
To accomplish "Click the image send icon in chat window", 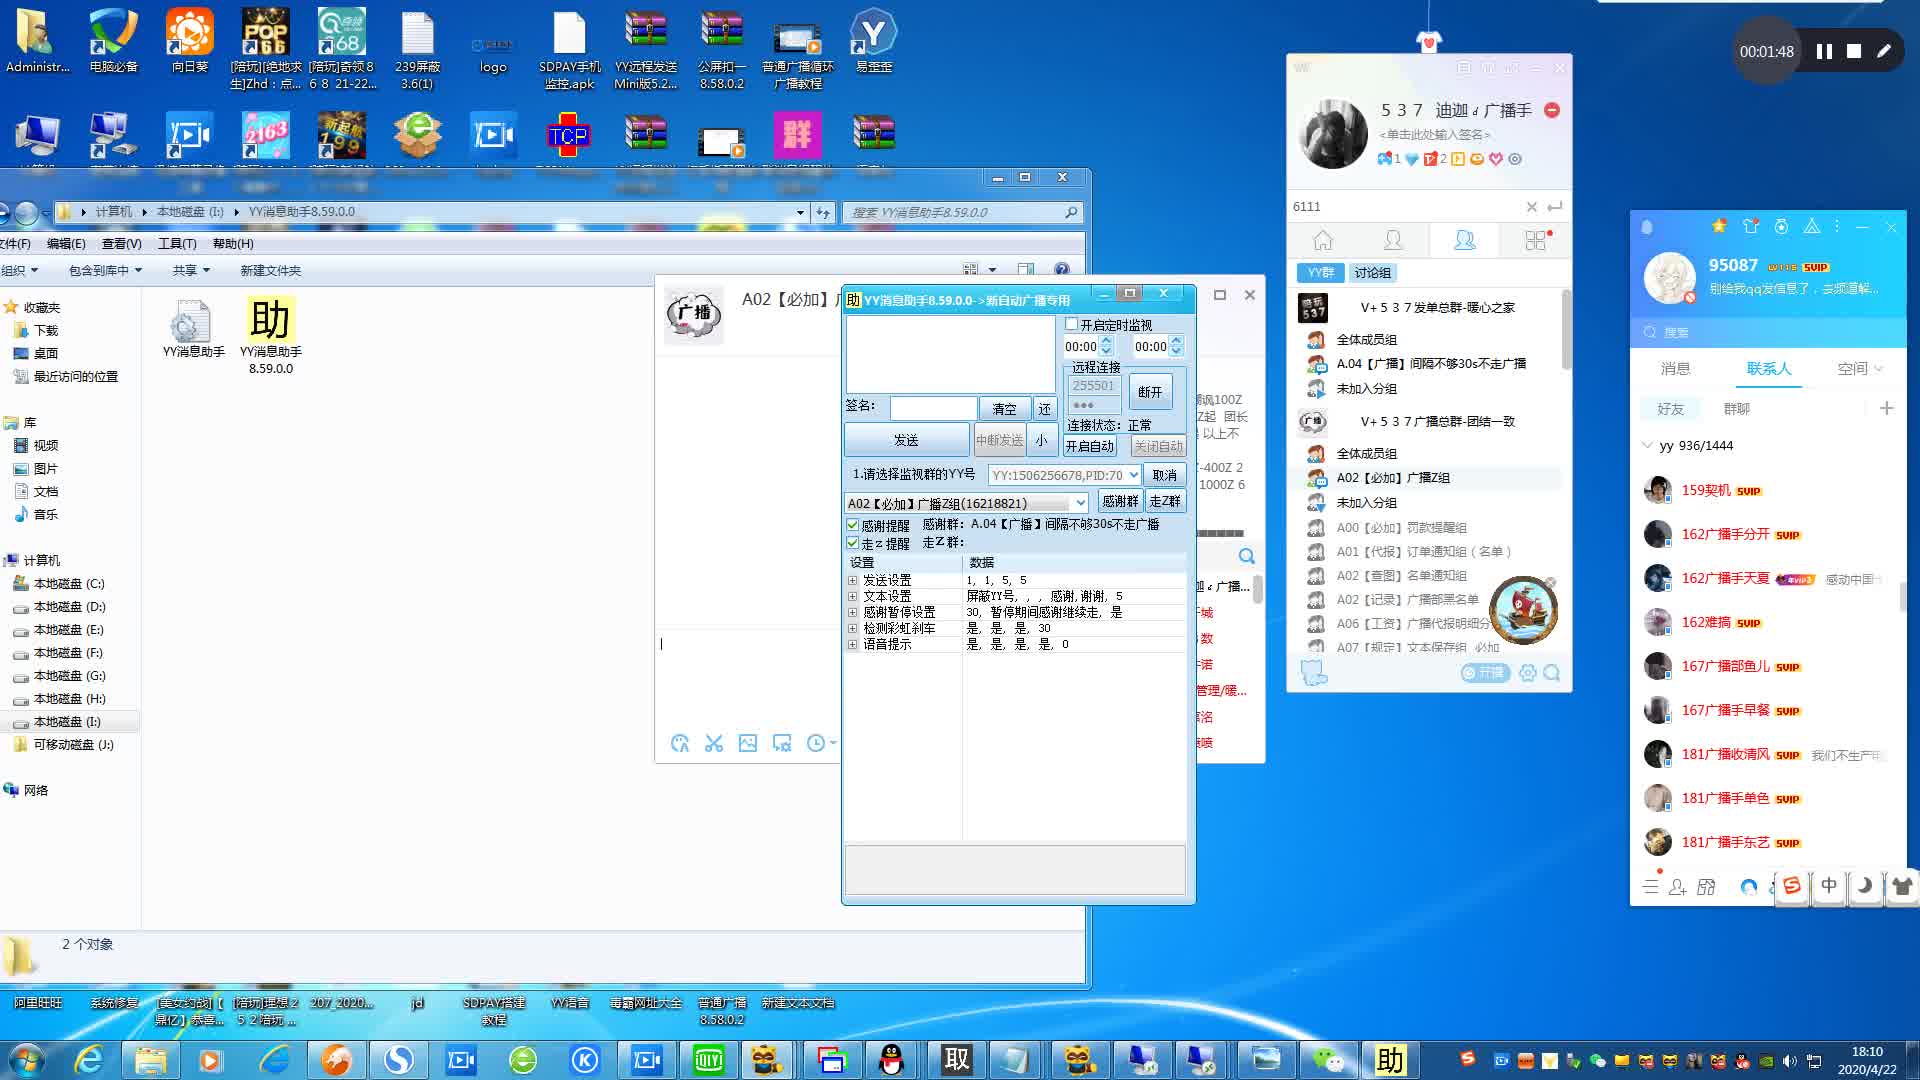I will [x=747, y=743].
